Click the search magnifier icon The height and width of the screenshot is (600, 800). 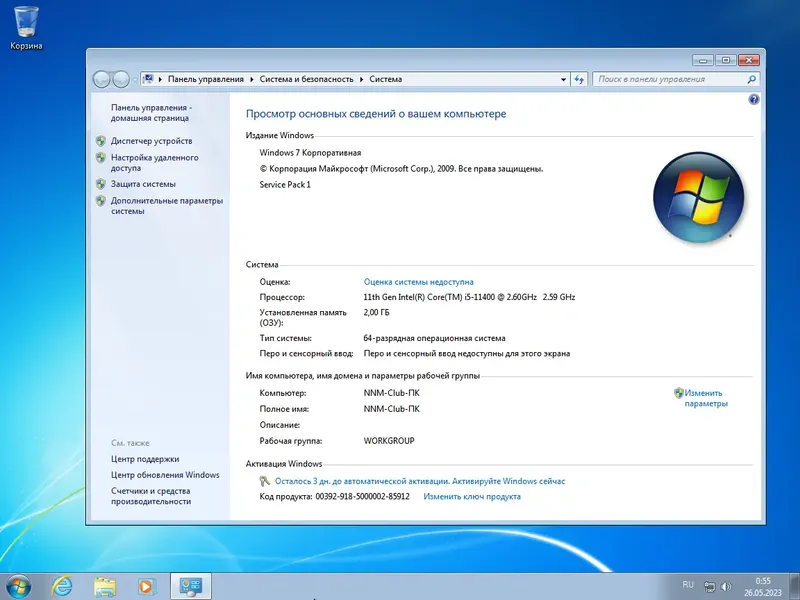(x=751, y=79)
